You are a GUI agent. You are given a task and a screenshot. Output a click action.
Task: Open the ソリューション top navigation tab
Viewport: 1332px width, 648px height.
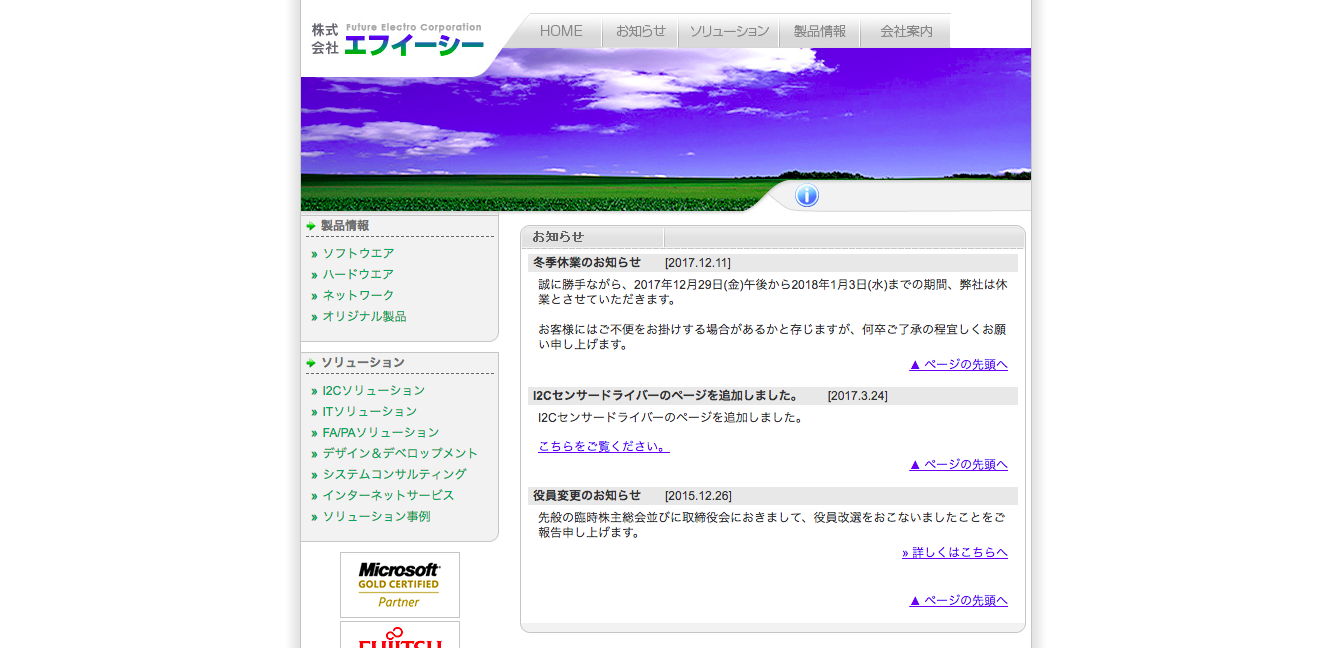click(x=729, y=31)
